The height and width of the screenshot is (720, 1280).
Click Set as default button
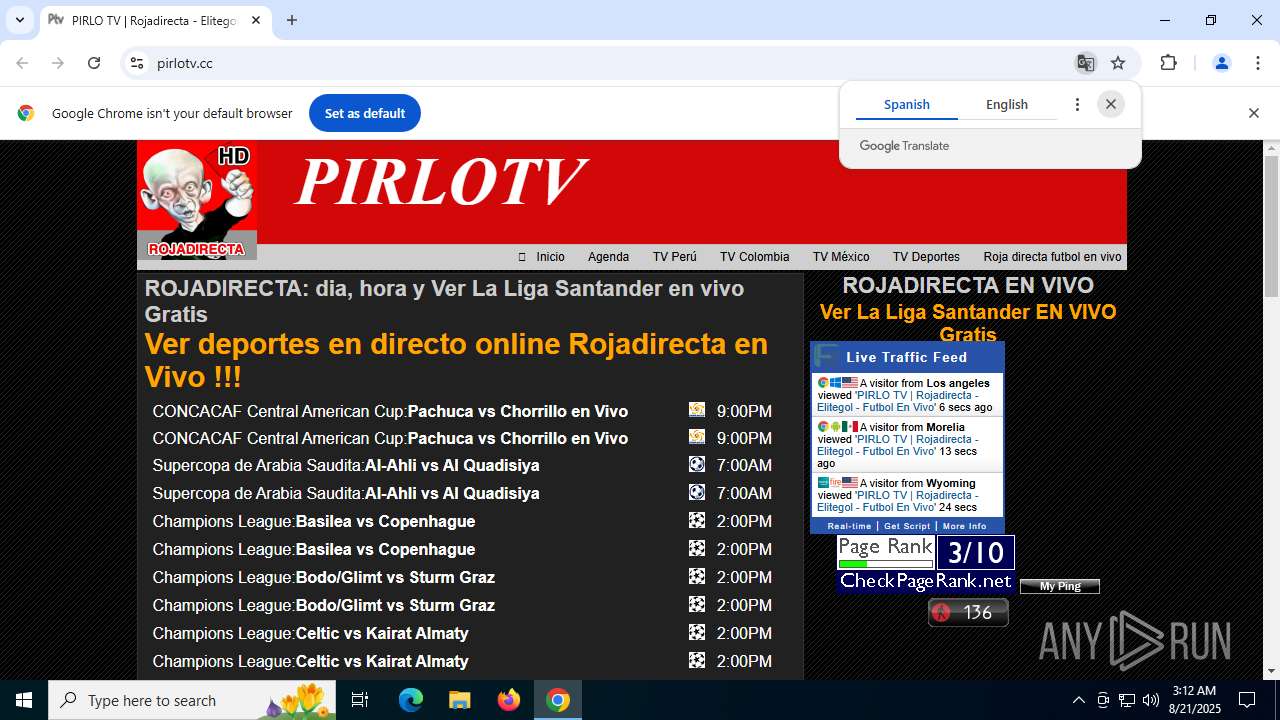click(x=365, y=113)
